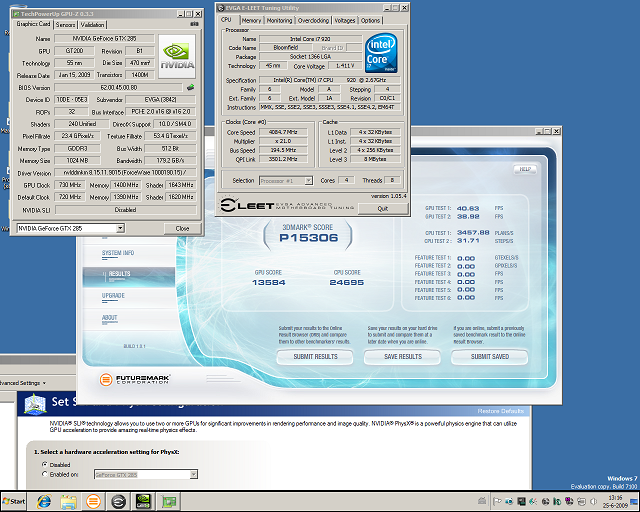Click the Core Voltage value 1.411 V
Image resolution: width=640 pixels, height=512 pixels.
click(x=345, y=66)
